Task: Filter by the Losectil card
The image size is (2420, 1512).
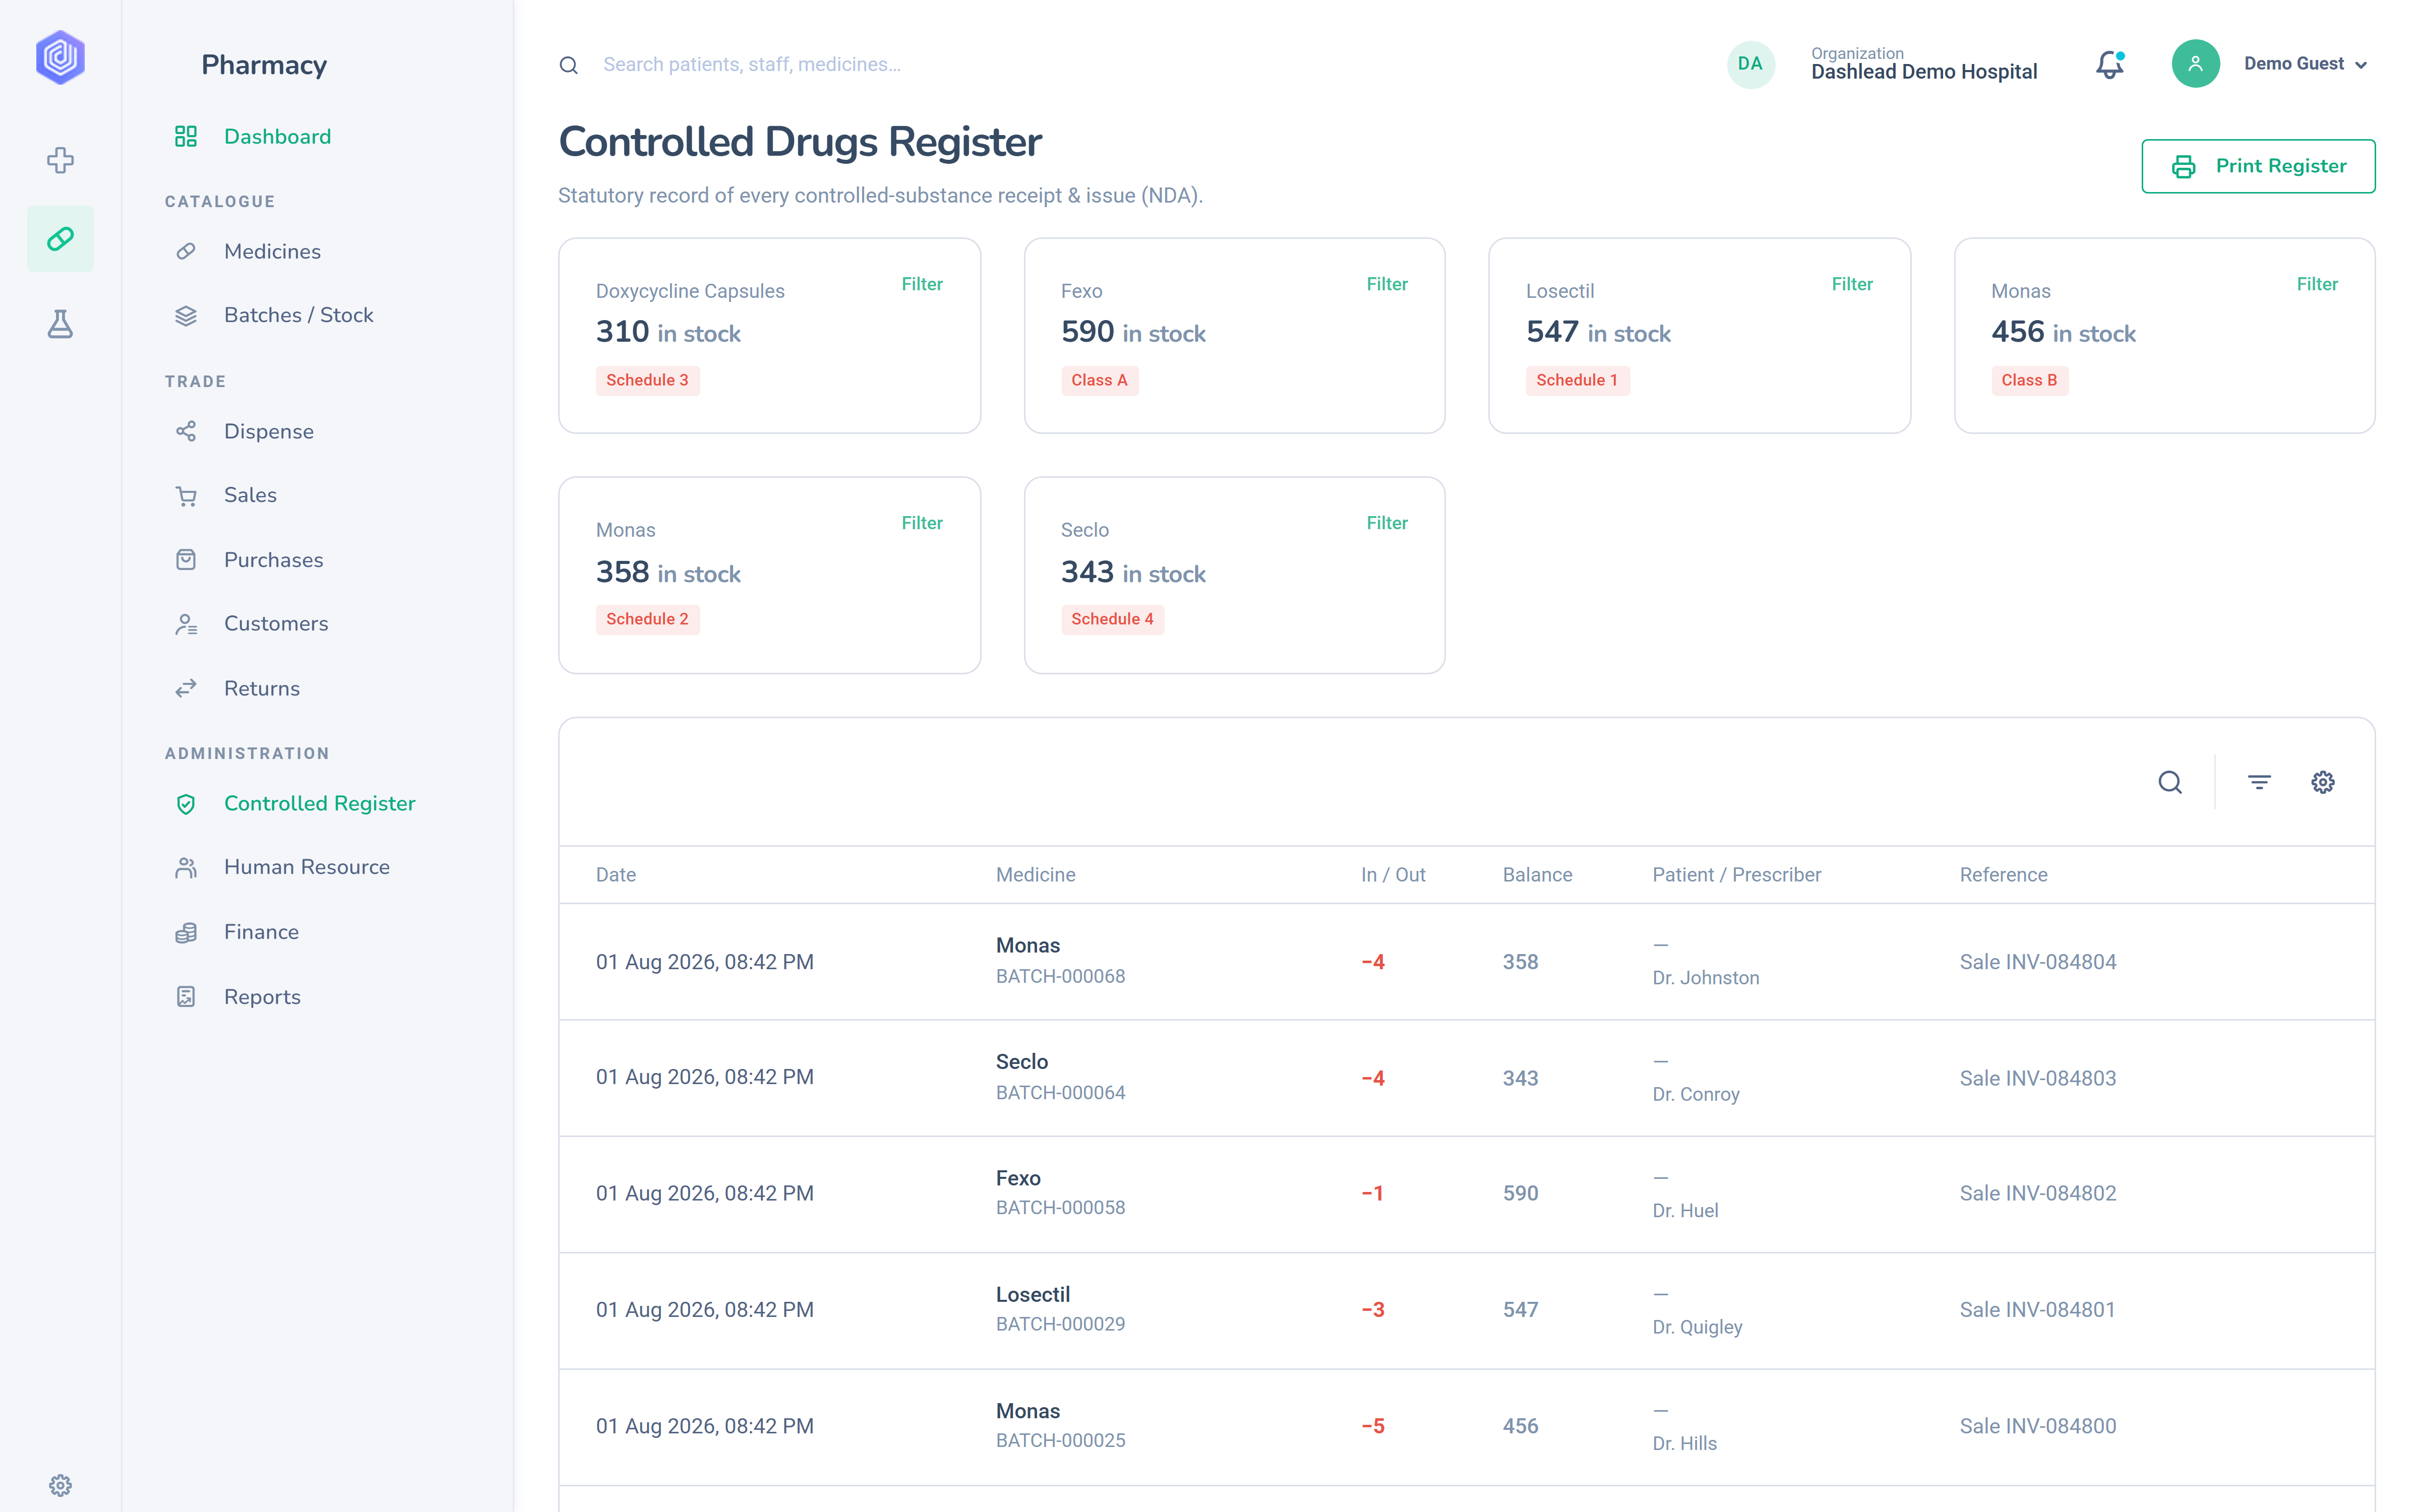Action: click(1851, 284)
